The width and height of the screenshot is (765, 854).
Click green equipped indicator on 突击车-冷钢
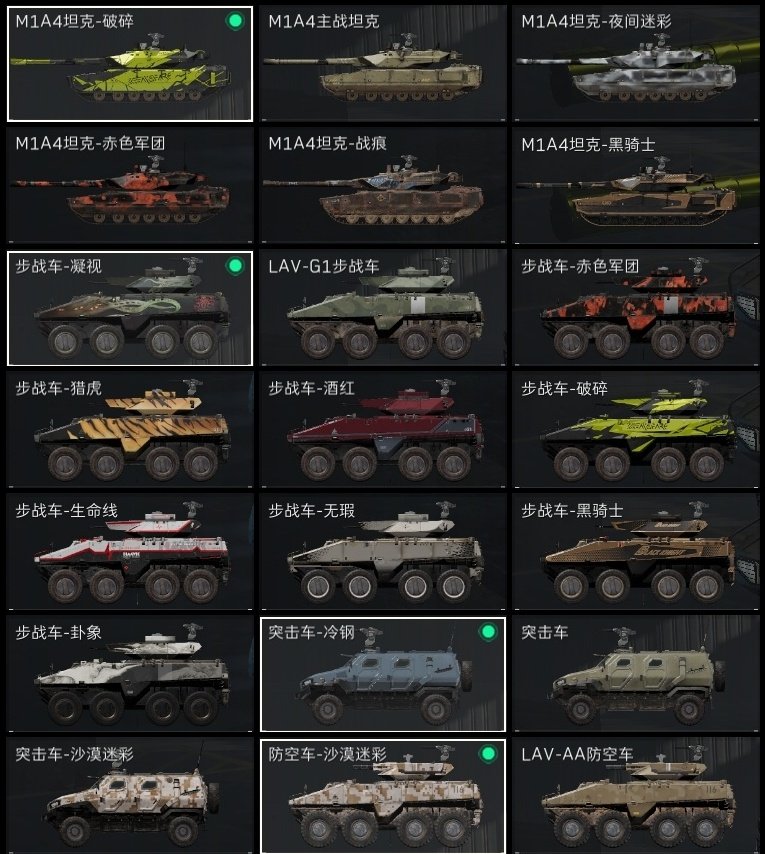488,632
